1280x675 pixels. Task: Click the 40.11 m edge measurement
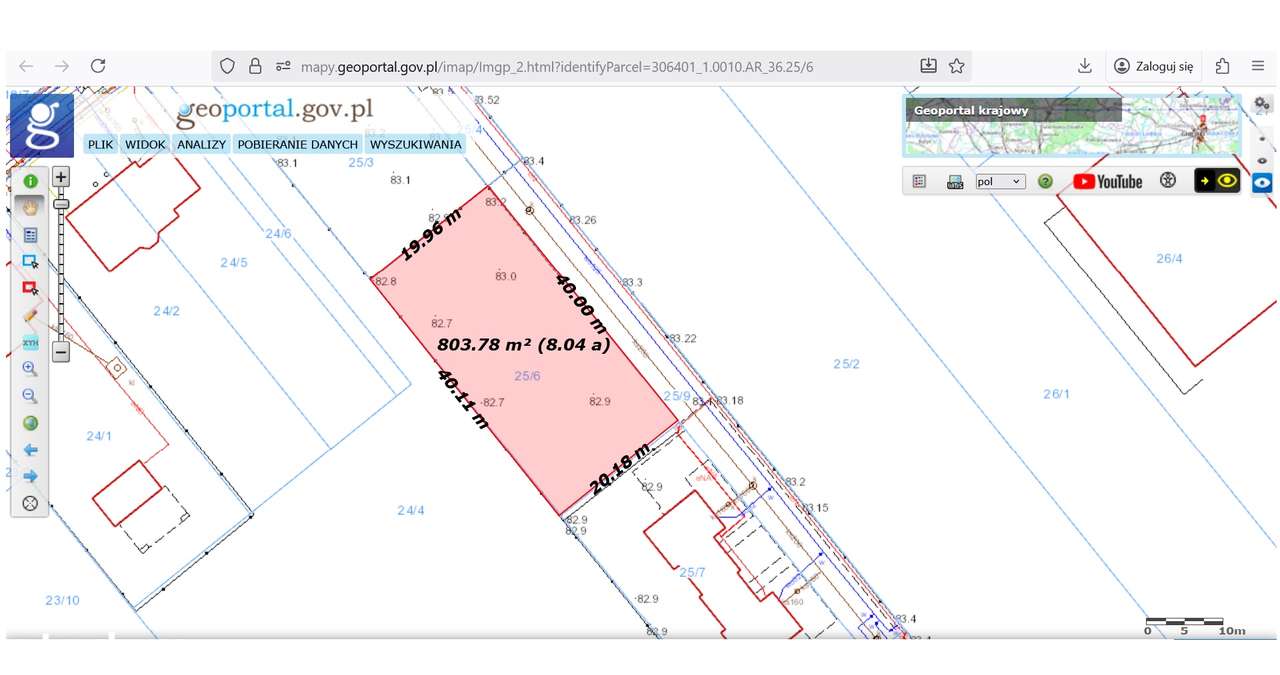pos(462,400)
